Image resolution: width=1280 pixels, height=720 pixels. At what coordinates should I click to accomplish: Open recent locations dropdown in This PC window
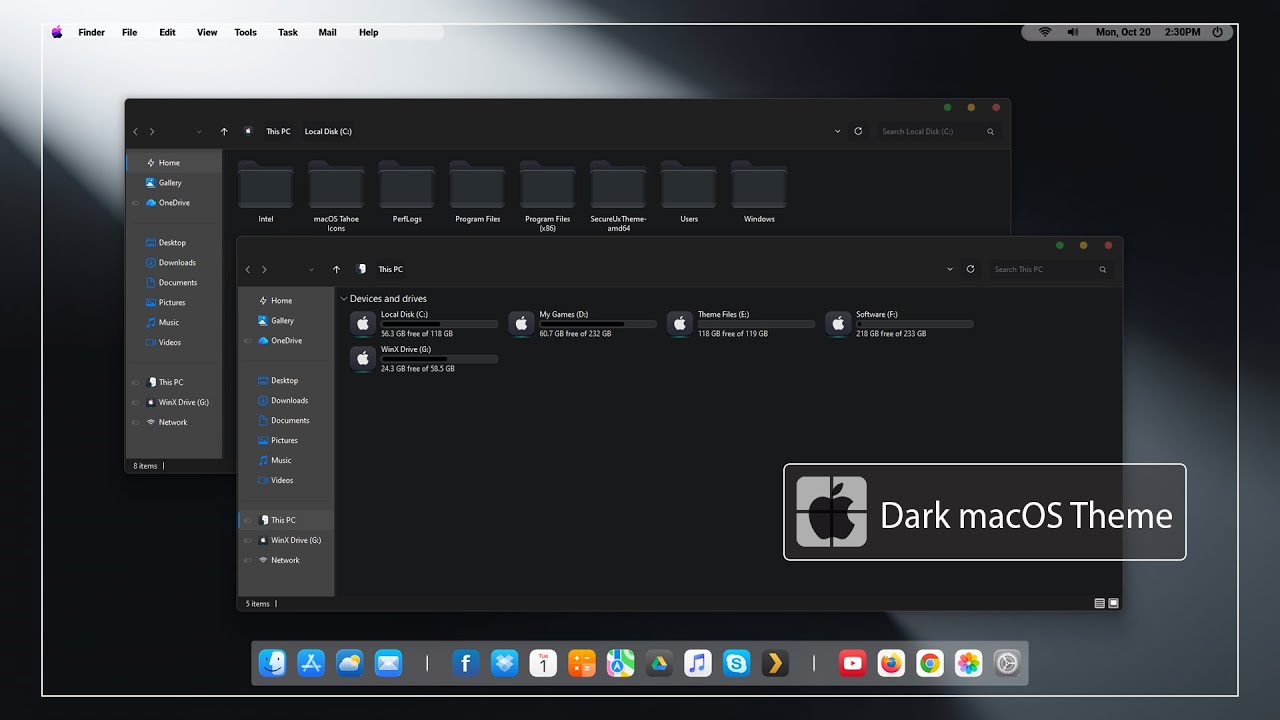[311, 269]
